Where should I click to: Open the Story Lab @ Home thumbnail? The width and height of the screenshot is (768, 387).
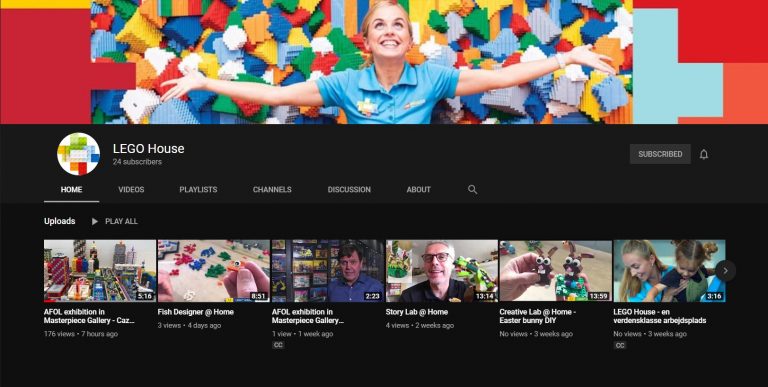coord(442,270)
